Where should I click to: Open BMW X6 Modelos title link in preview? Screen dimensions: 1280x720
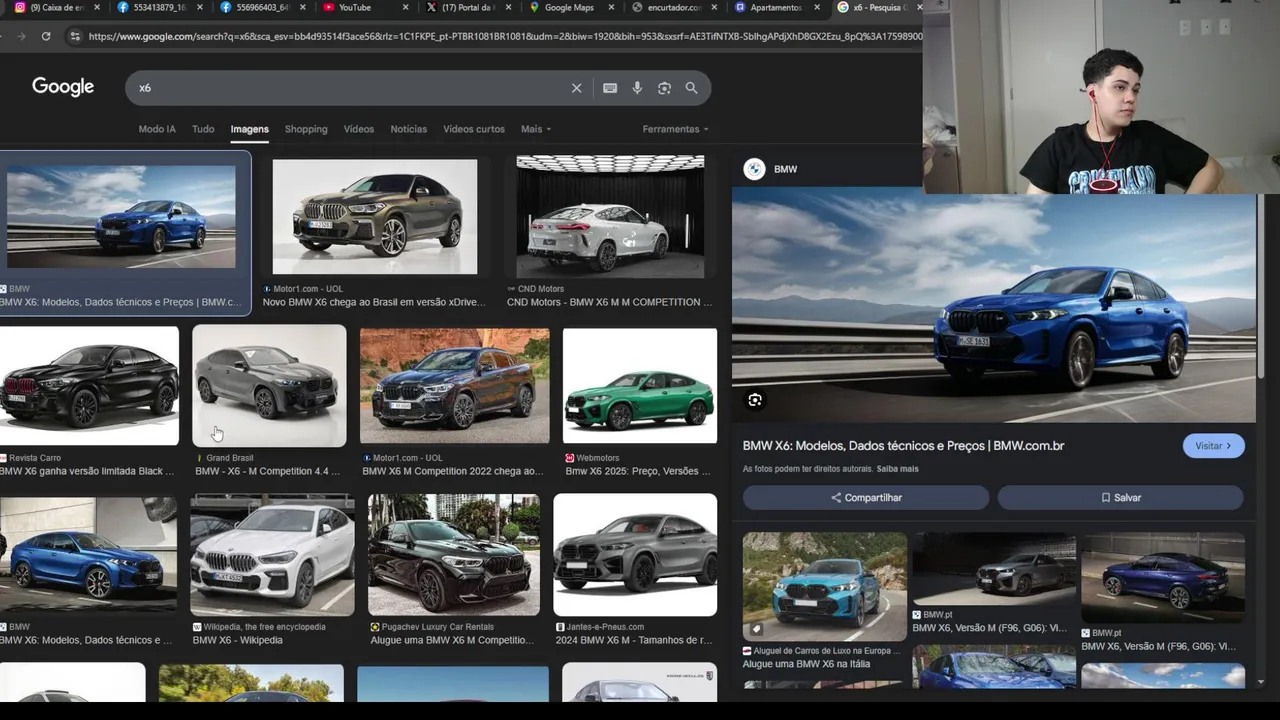tap(903, 446)
